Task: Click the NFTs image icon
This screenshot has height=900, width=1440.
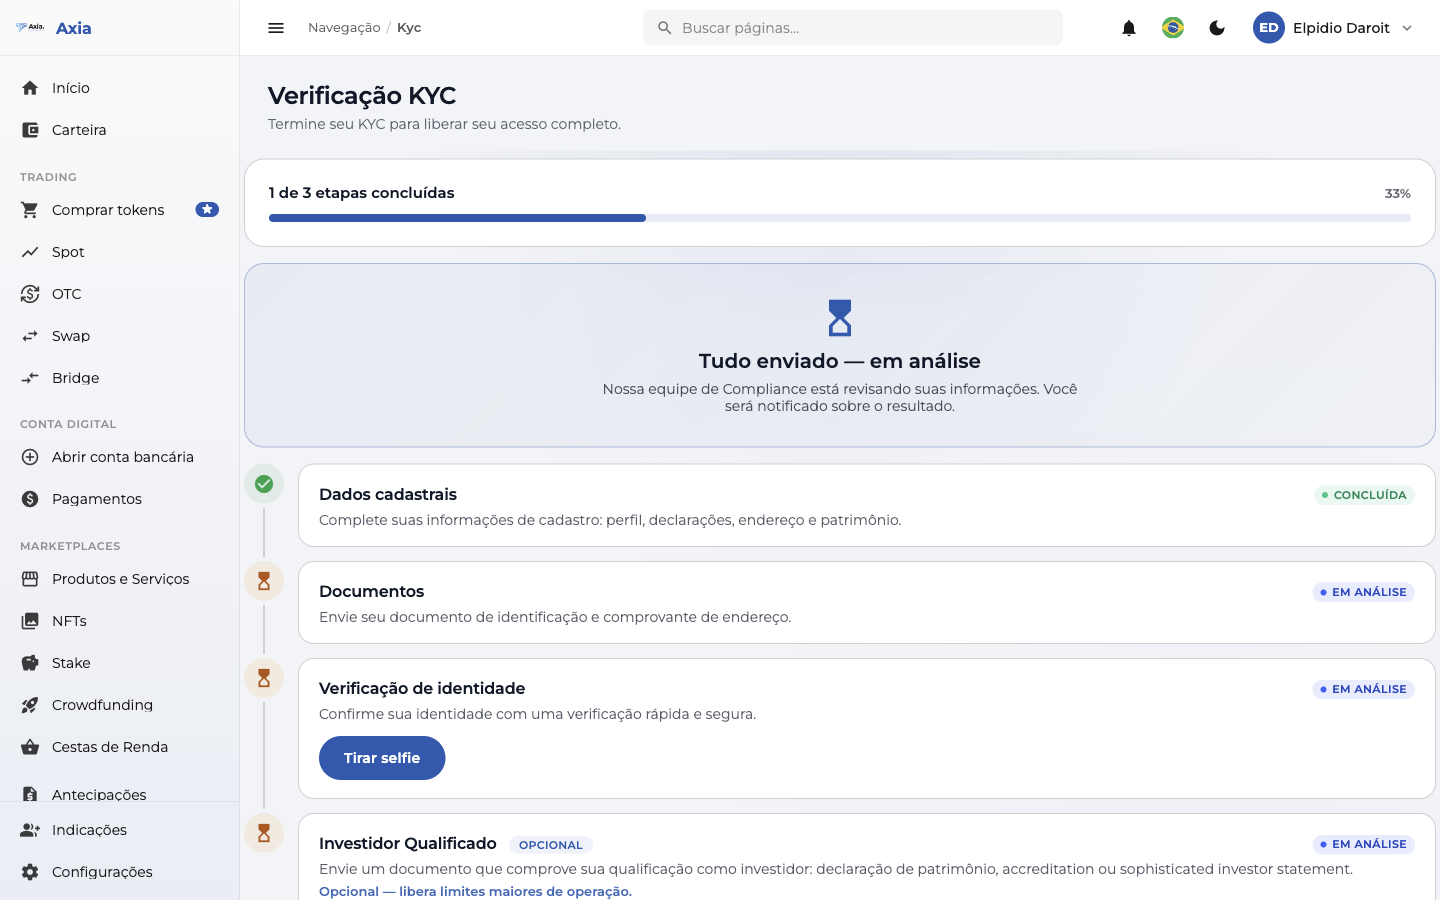Action: click(30, 621)
